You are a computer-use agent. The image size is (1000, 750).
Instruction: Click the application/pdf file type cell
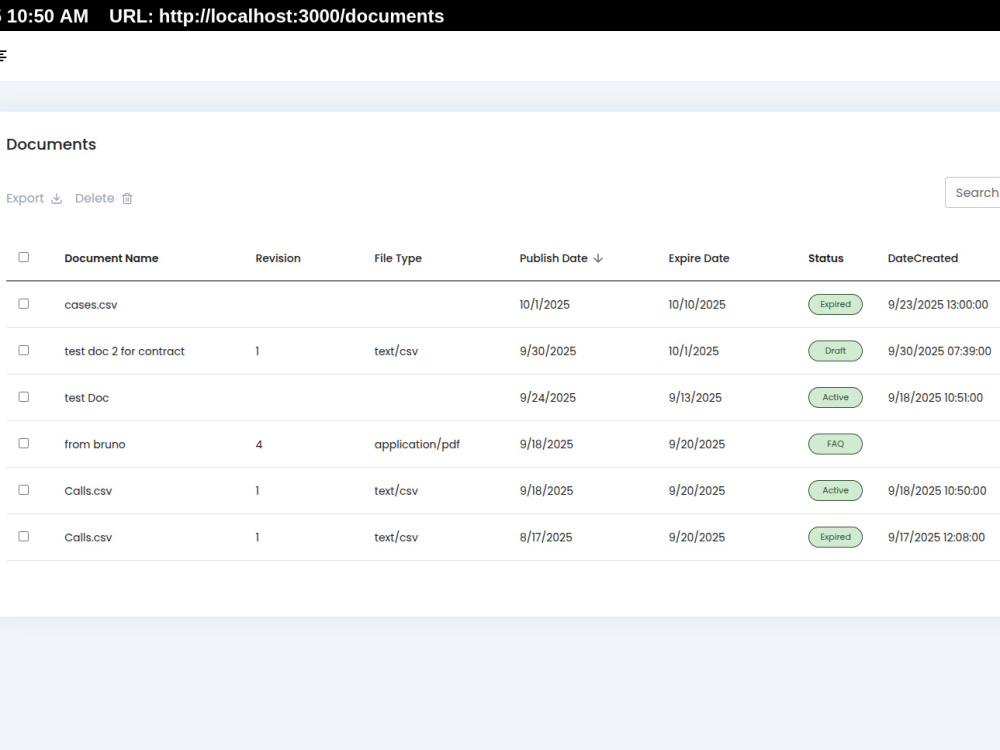click(x=416, y=445)
